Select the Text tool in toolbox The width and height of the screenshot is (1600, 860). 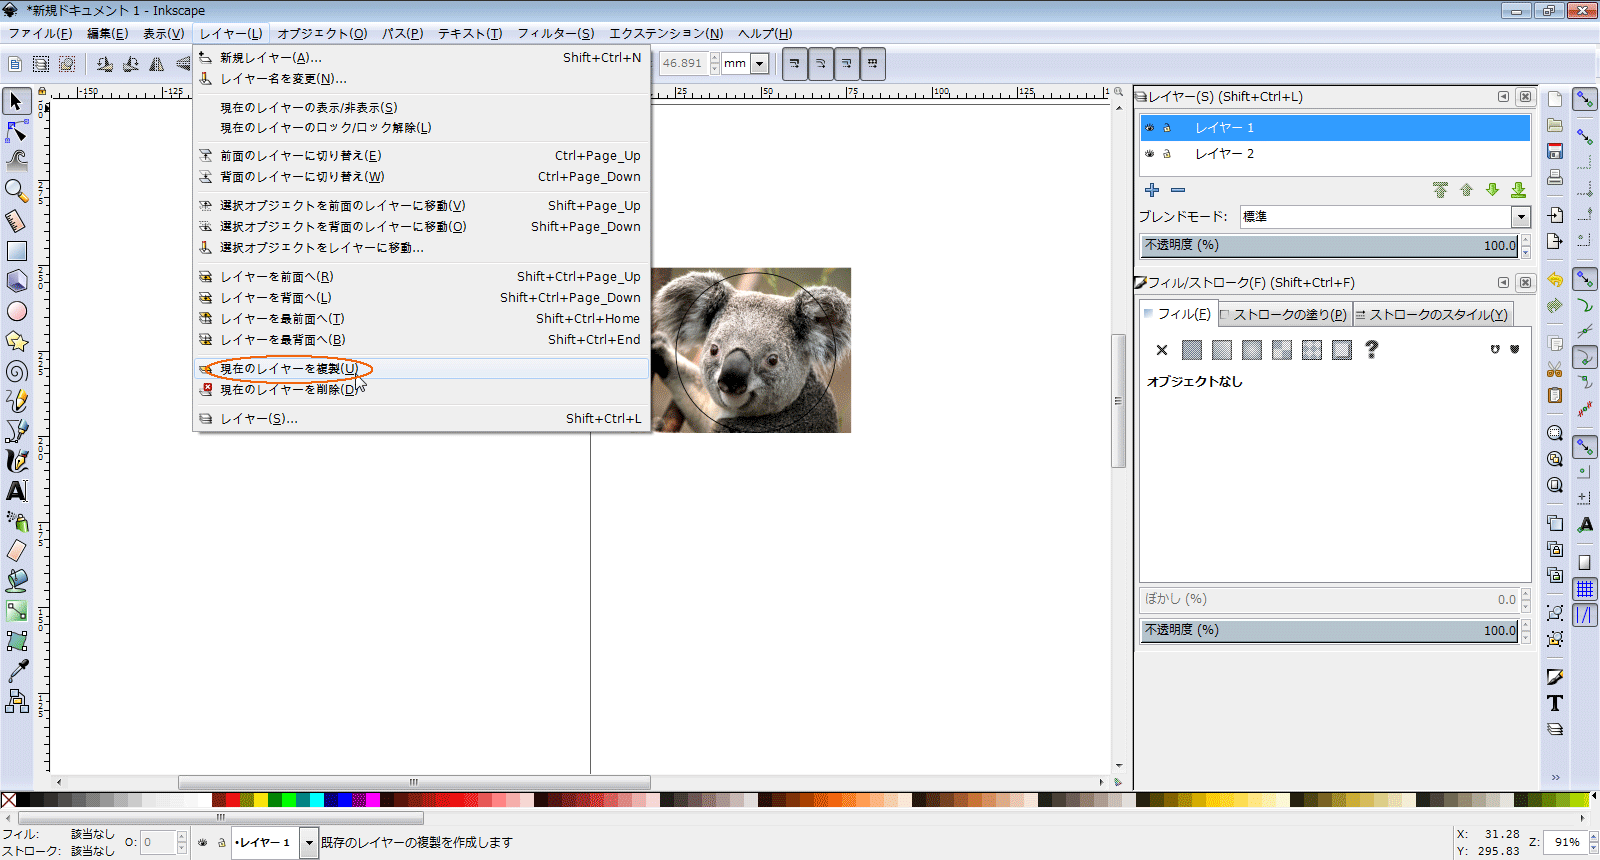[x=17, y=491]
